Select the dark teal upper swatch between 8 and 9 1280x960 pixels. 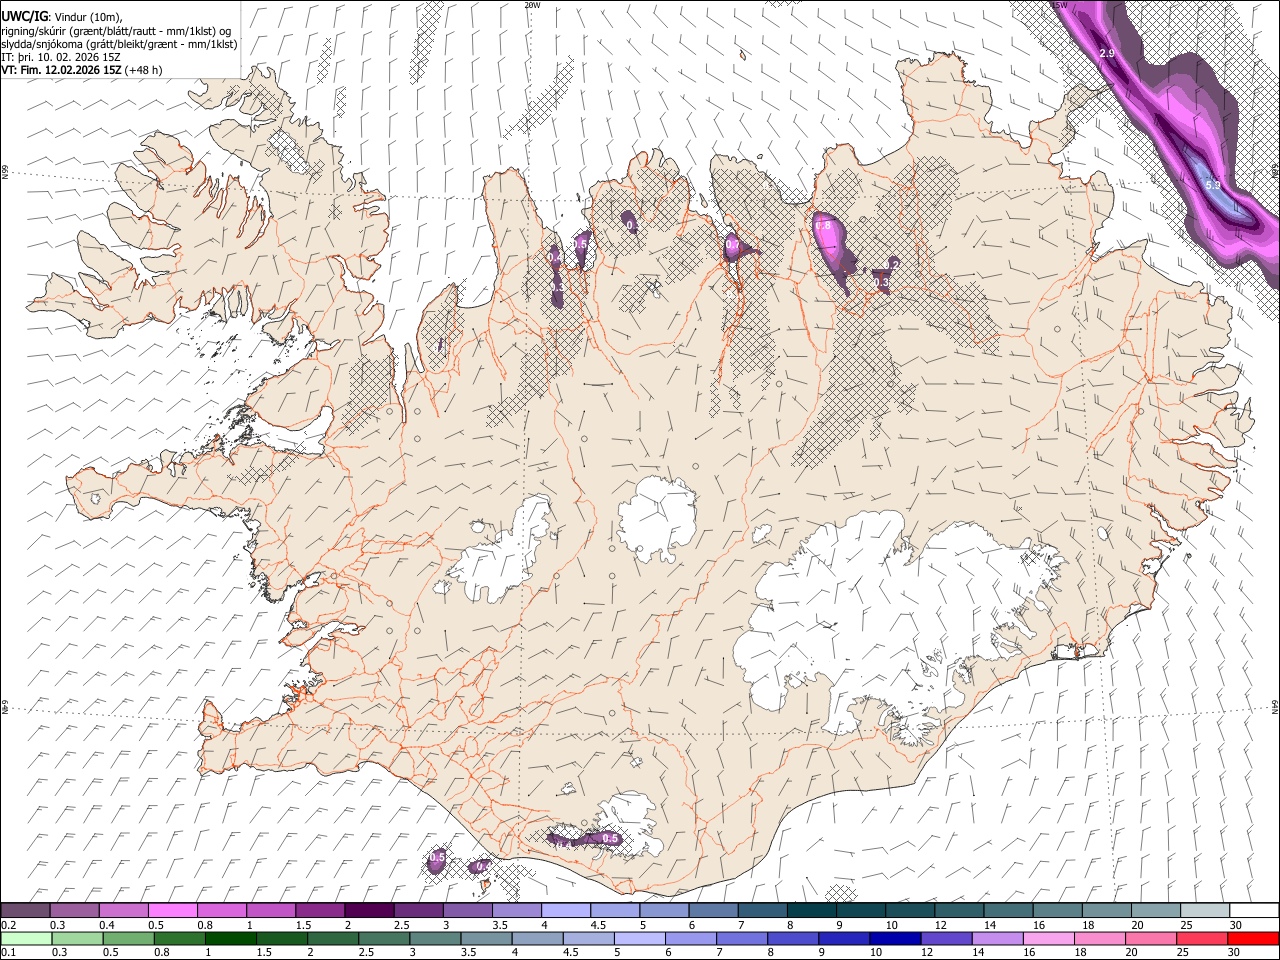click(x=810, y=910)
